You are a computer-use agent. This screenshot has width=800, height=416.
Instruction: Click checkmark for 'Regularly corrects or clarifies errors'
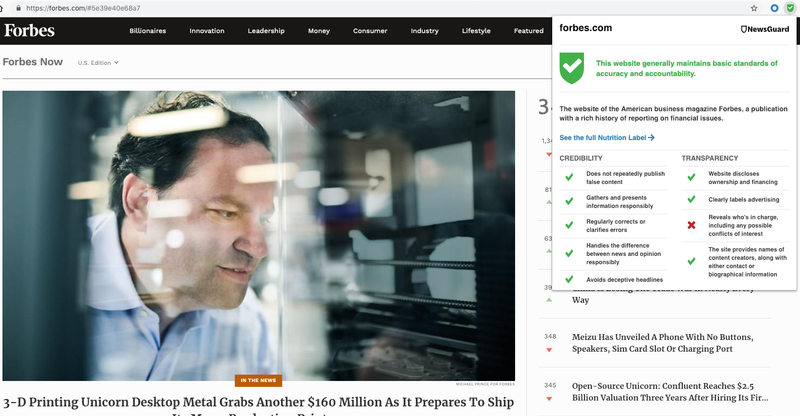click(569, 225)
